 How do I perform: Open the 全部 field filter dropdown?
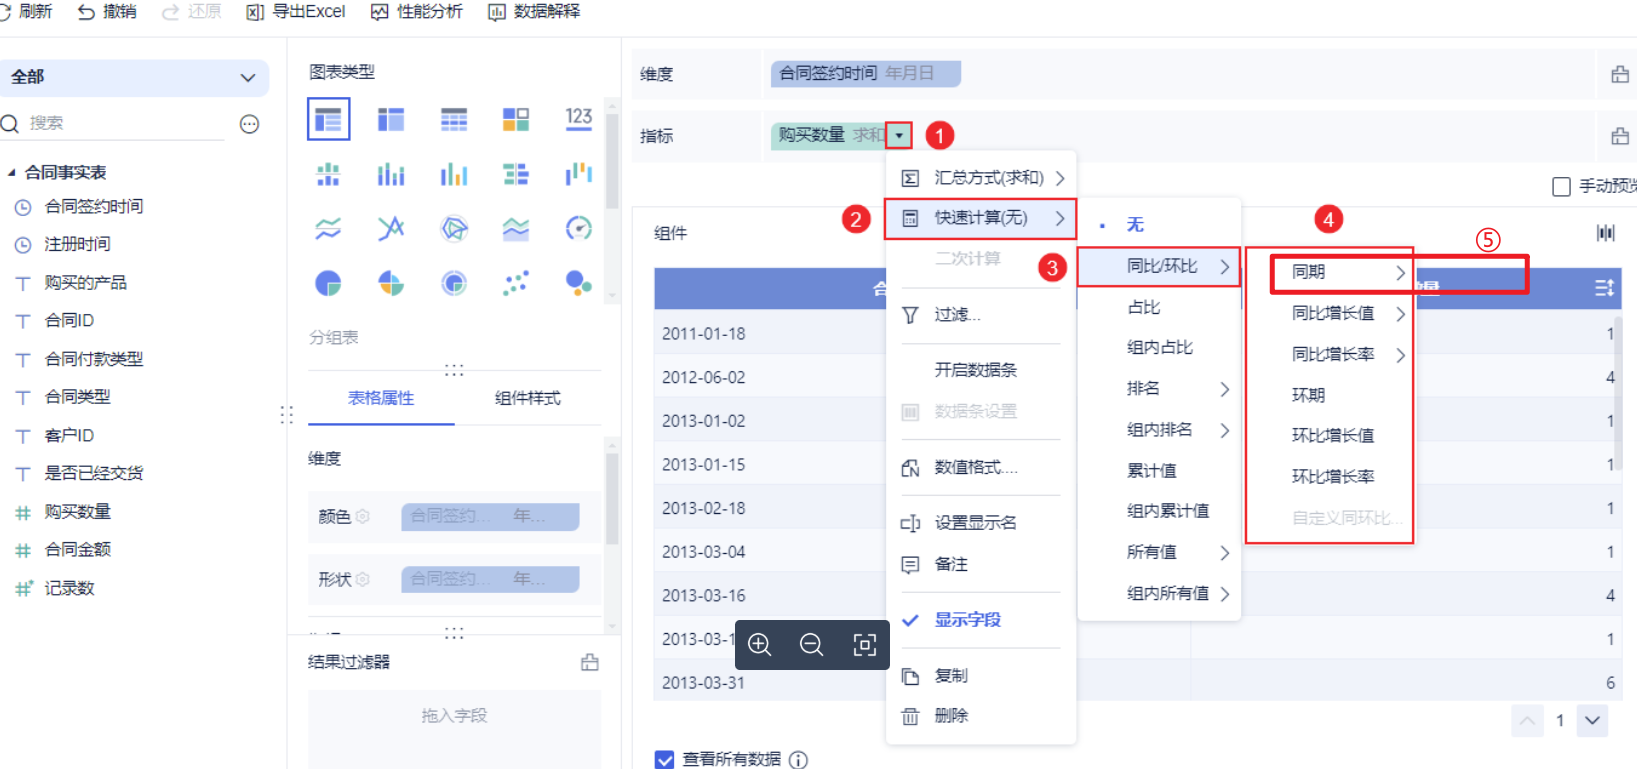(x=134, y=77)
